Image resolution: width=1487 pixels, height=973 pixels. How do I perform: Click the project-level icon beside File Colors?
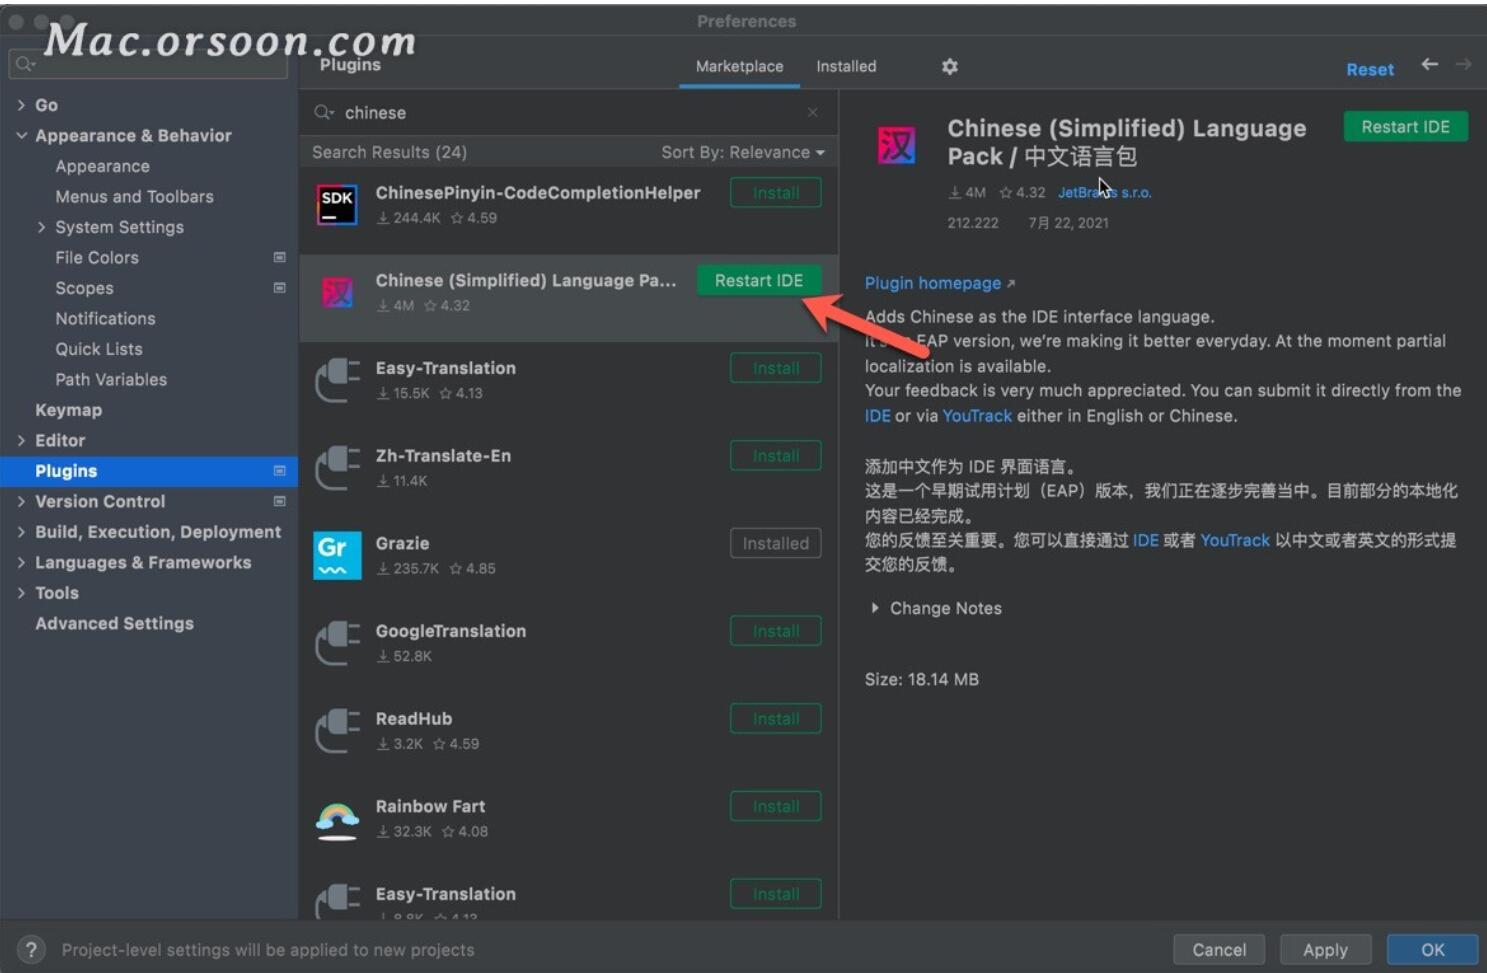tap(279, 257)
